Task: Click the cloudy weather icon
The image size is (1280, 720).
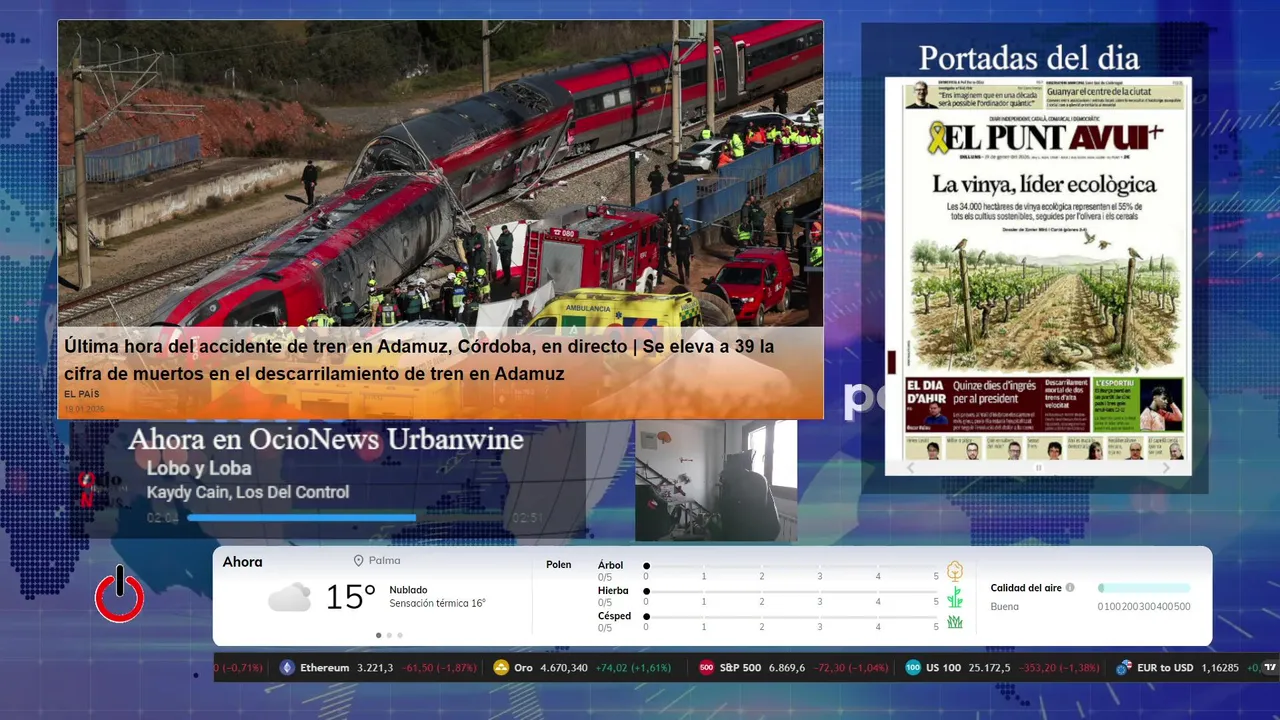Action: (289, 597)
